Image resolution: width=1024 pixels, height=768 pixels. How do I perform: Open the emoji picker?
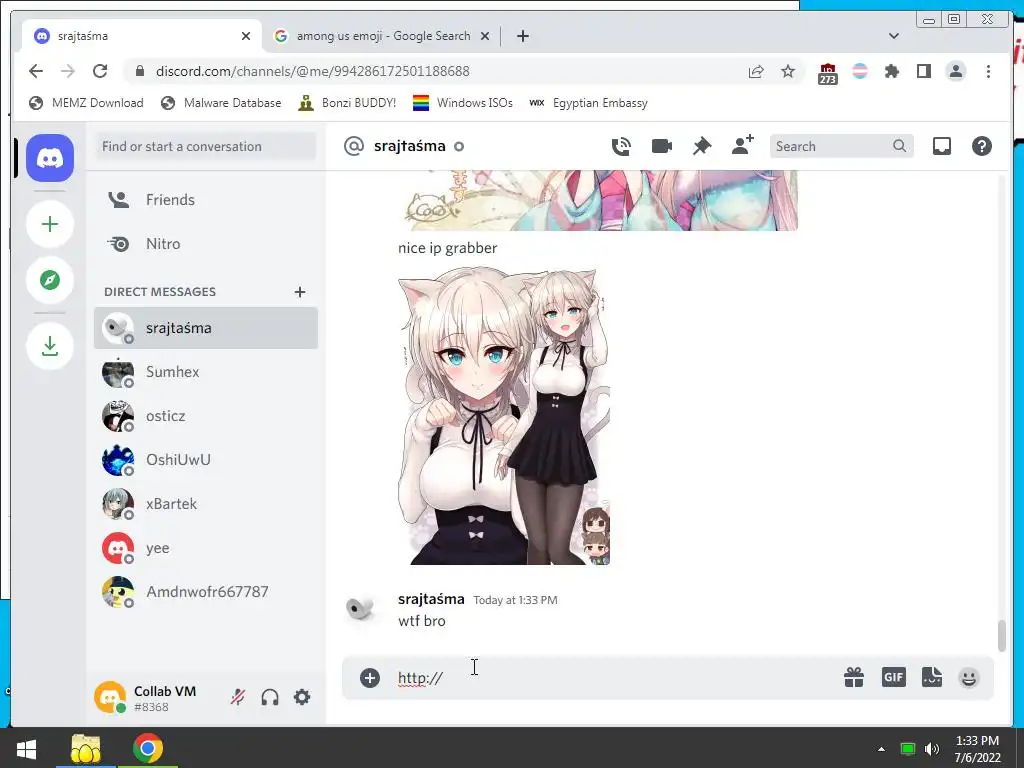point(968,678)
